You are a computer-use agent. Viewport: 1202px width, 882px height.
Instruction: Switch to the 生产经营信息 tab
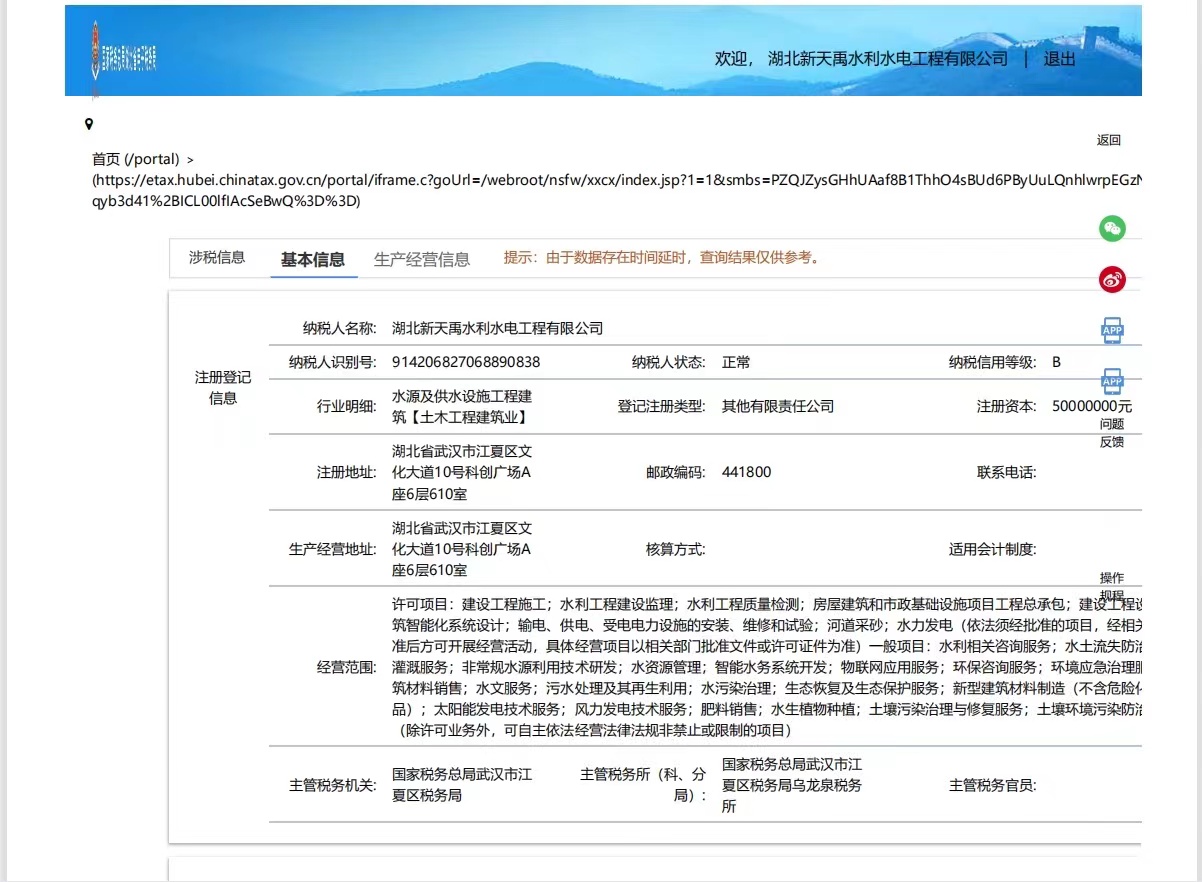(x=422, y=258)
